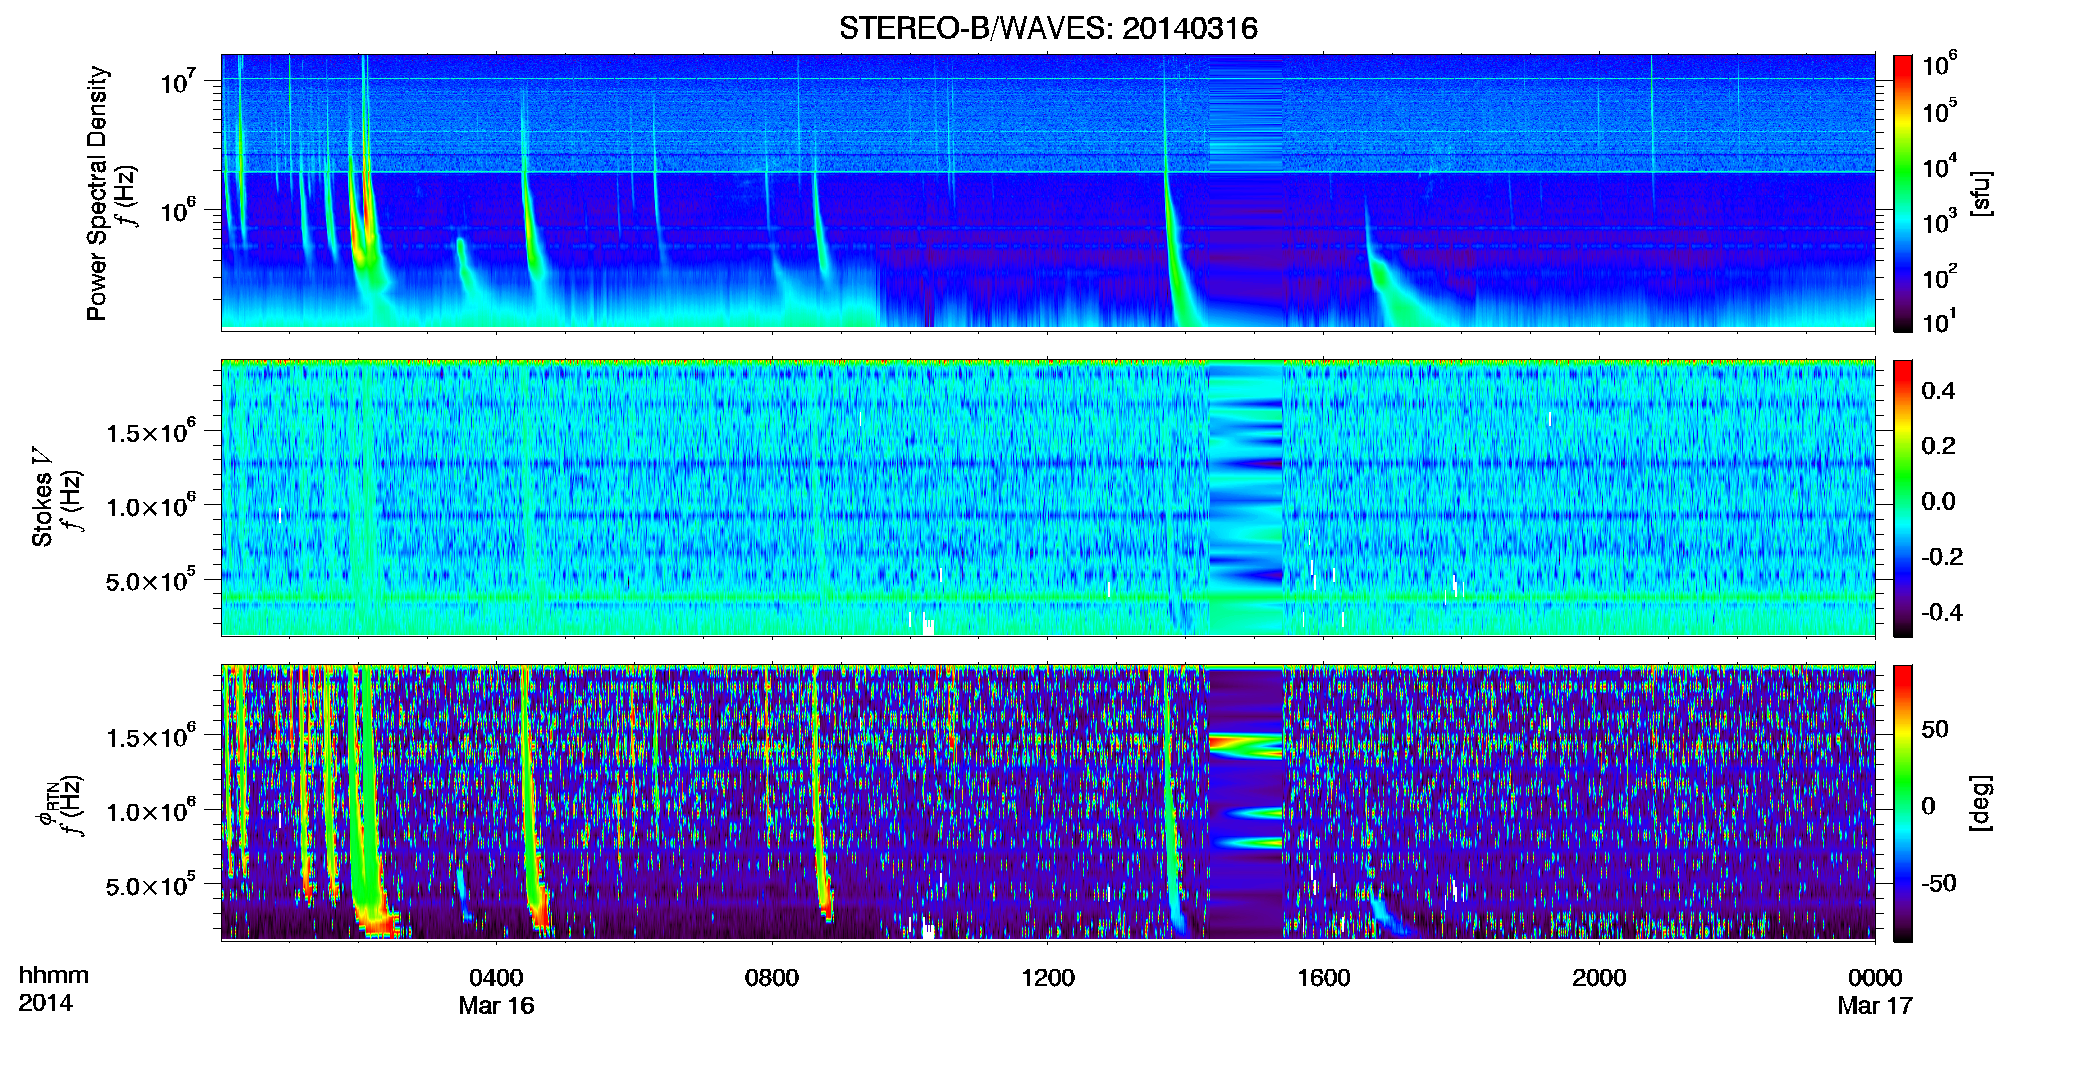Click the Stokes V colorbar
This screenshot has height=1080, width=2096.
pos(1902,498)
